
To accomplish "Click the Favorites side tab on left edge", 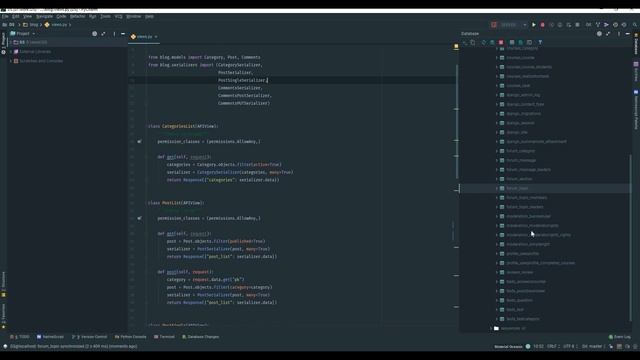I will (x=3, y=316).
